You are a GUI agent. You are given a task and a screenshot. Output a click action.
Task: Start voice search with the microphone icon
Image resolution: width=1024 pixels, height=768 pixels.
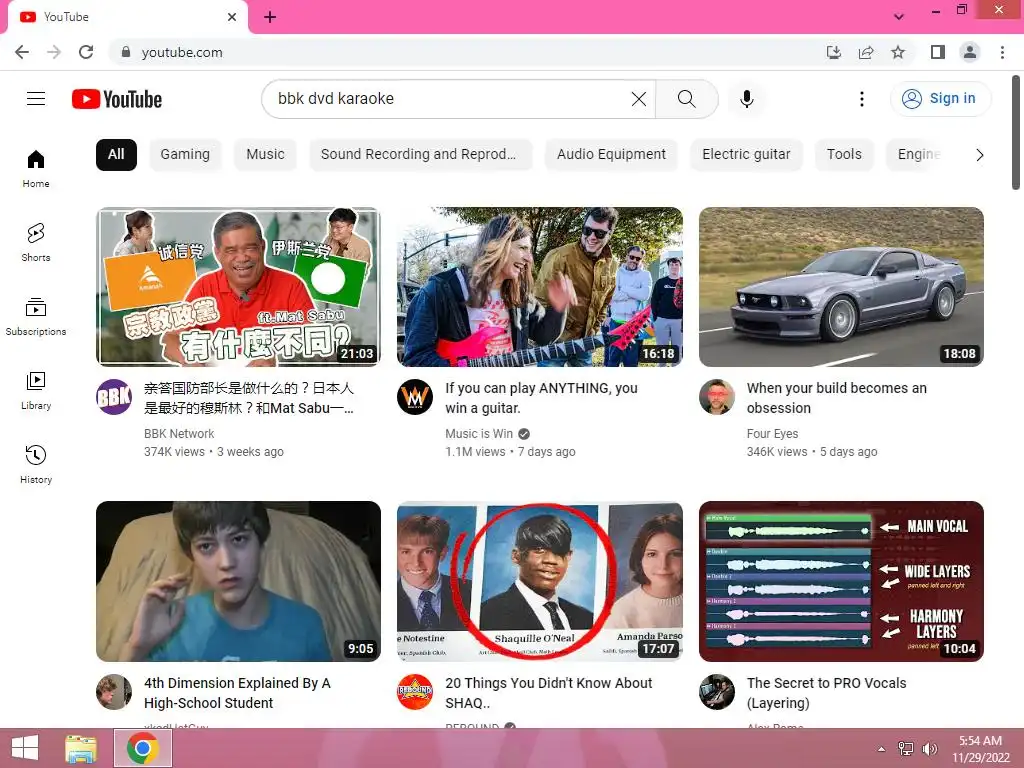[x=746, y=99]
